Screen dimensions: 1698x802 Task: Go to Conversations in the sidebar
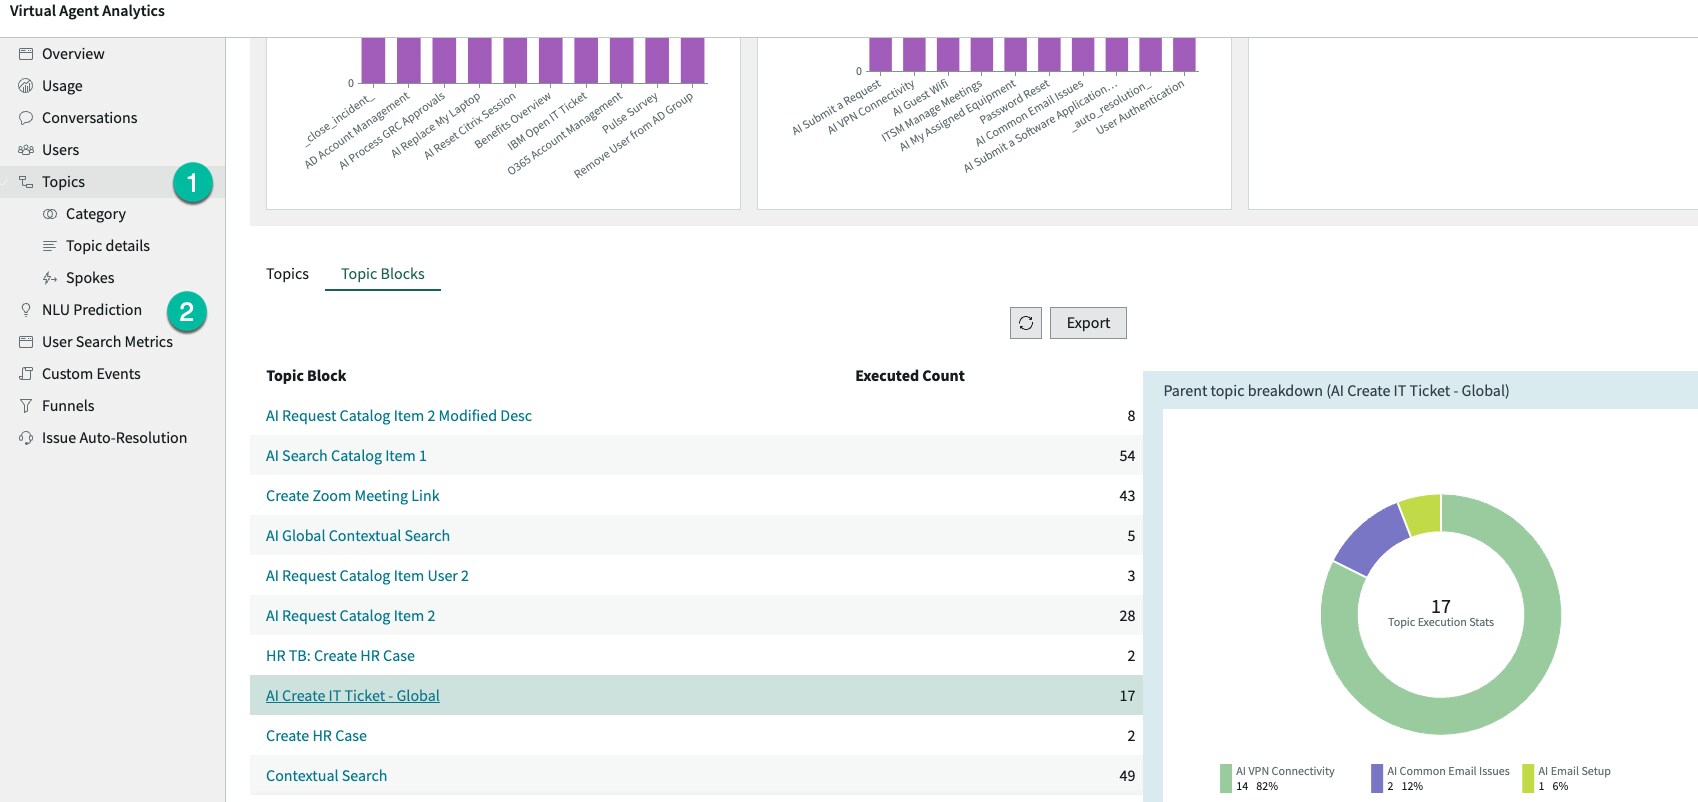coord(90,118)
